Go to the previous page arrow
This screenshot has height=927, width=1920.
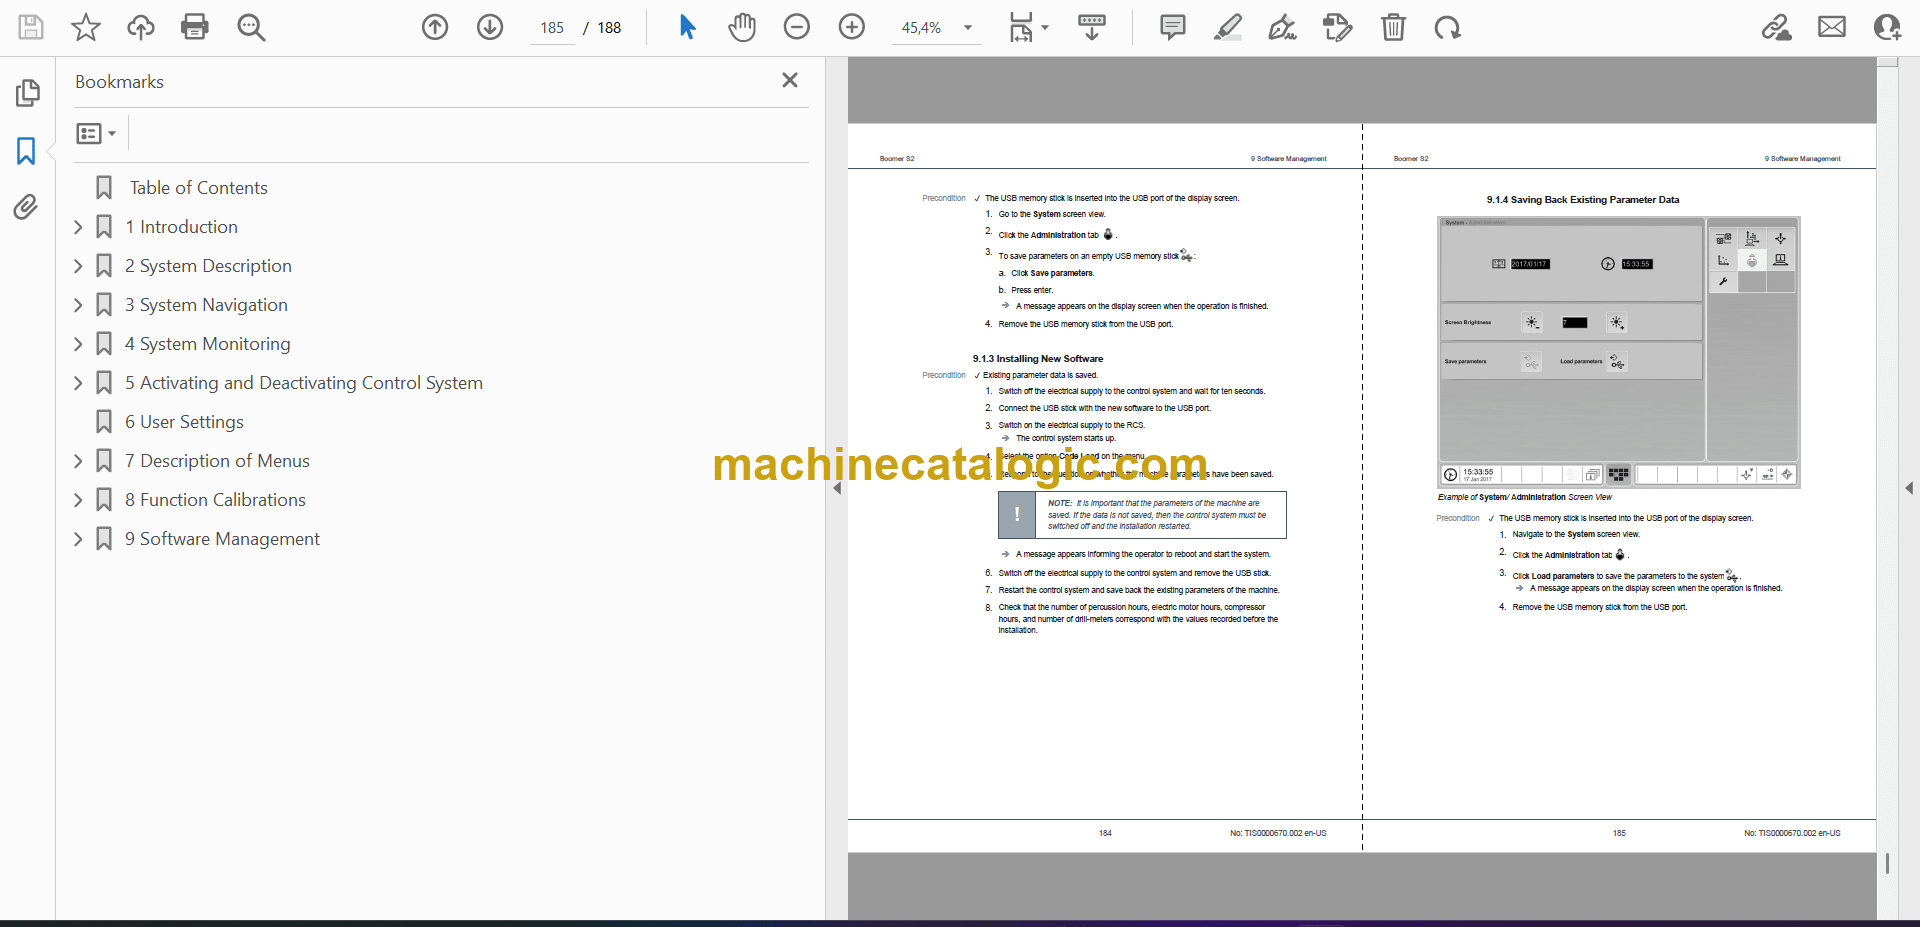(435, 27)
